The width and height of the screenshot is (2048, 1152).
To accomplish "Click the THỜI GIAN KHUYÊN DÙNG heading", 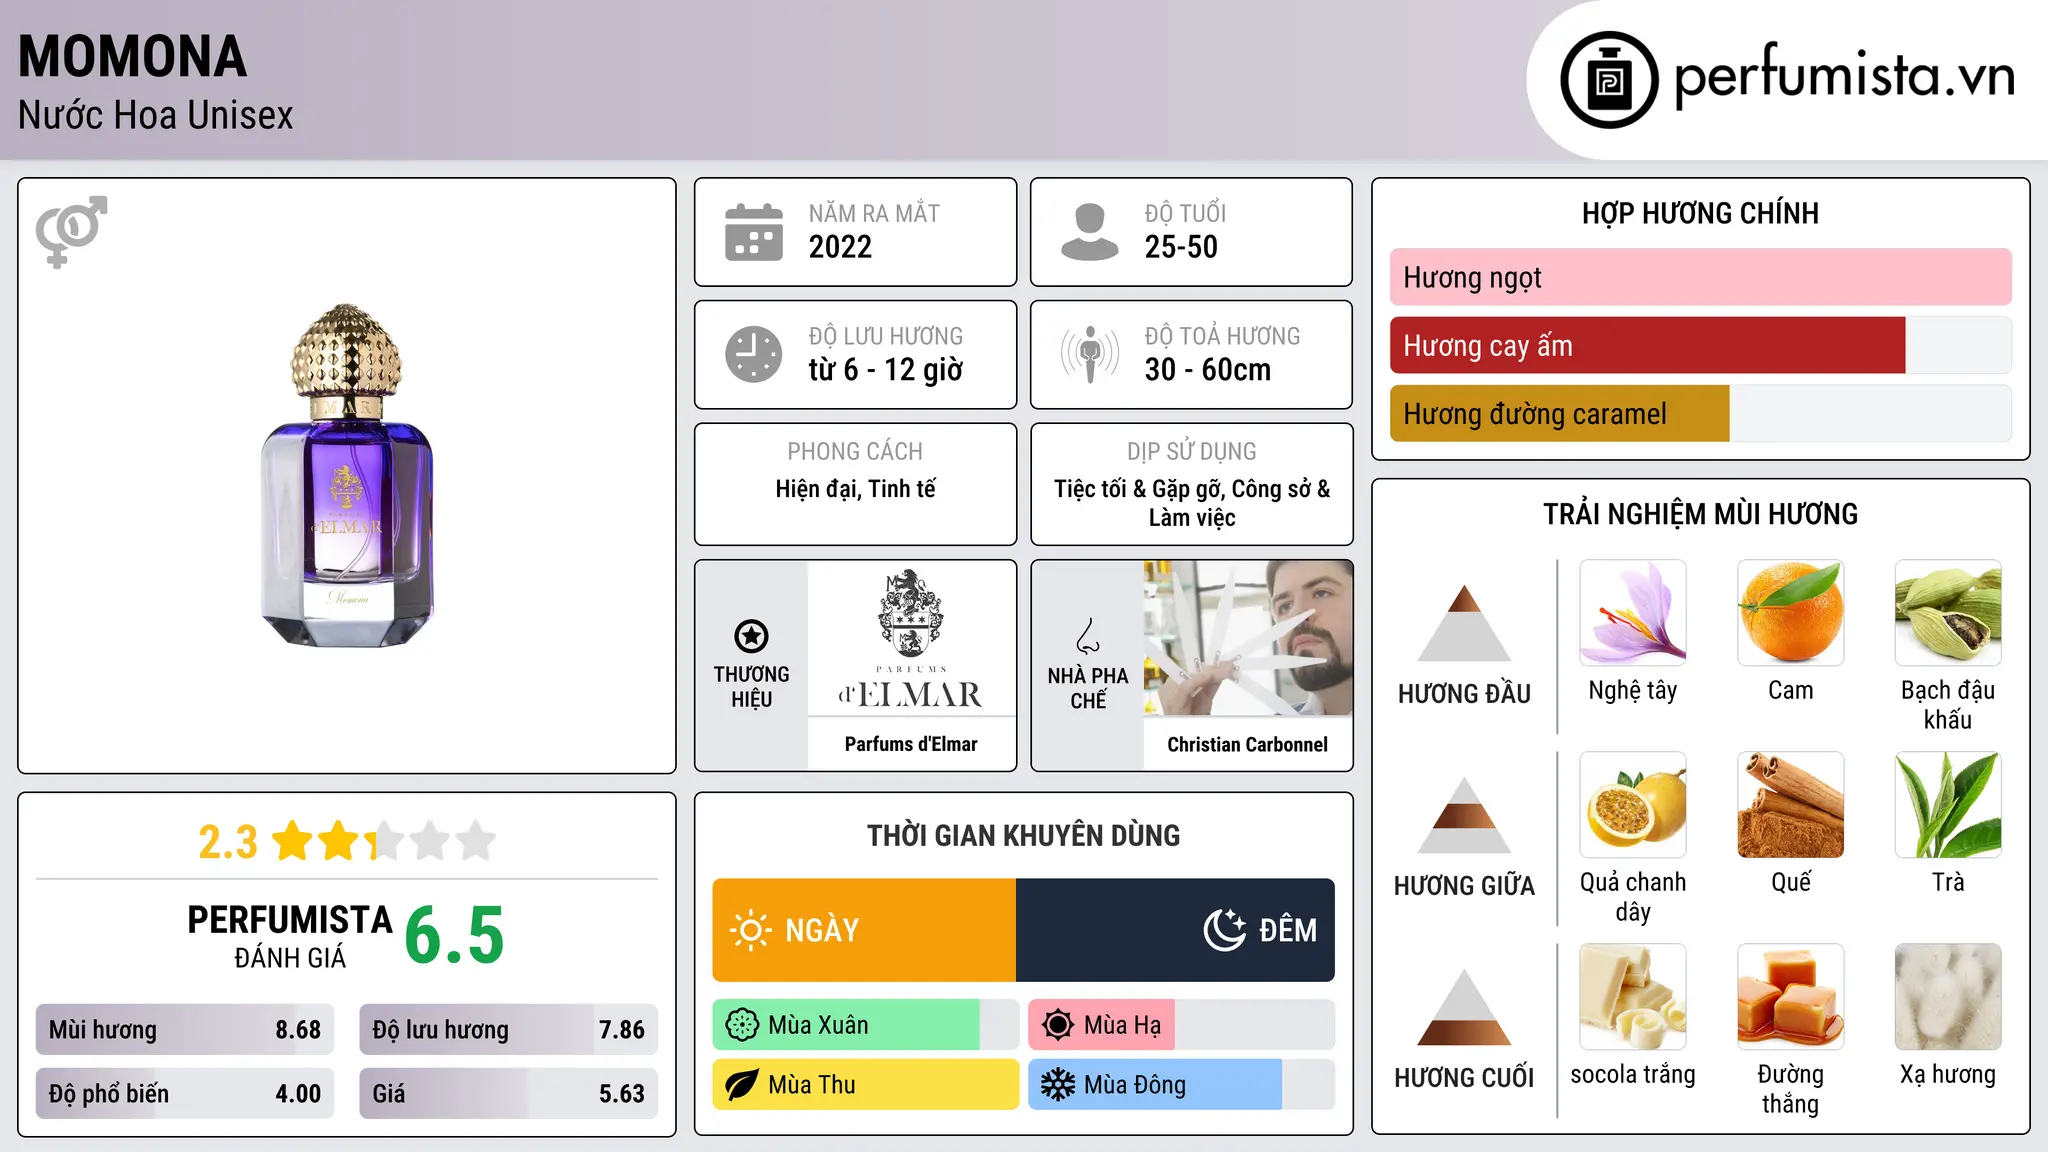I will 1024,836.
